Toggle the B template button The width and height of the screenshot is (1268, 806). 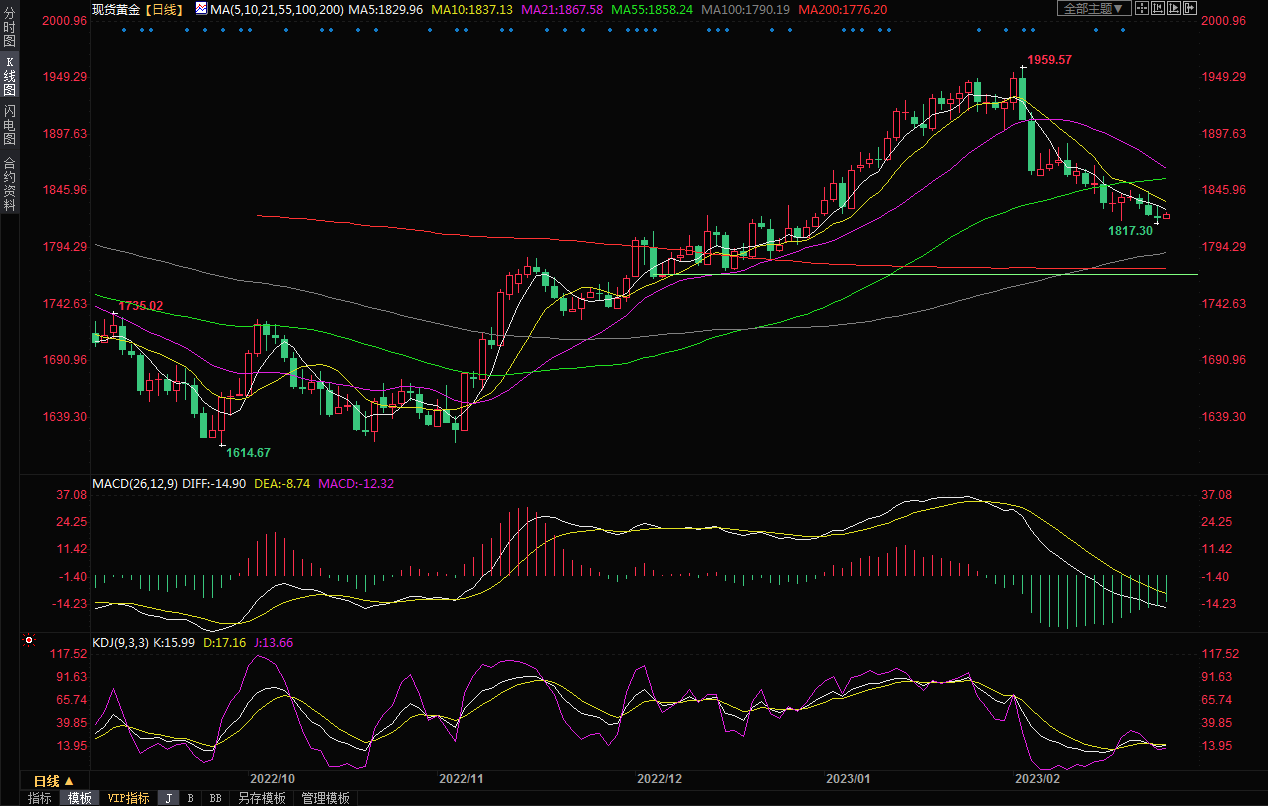(x=190, y=798)
